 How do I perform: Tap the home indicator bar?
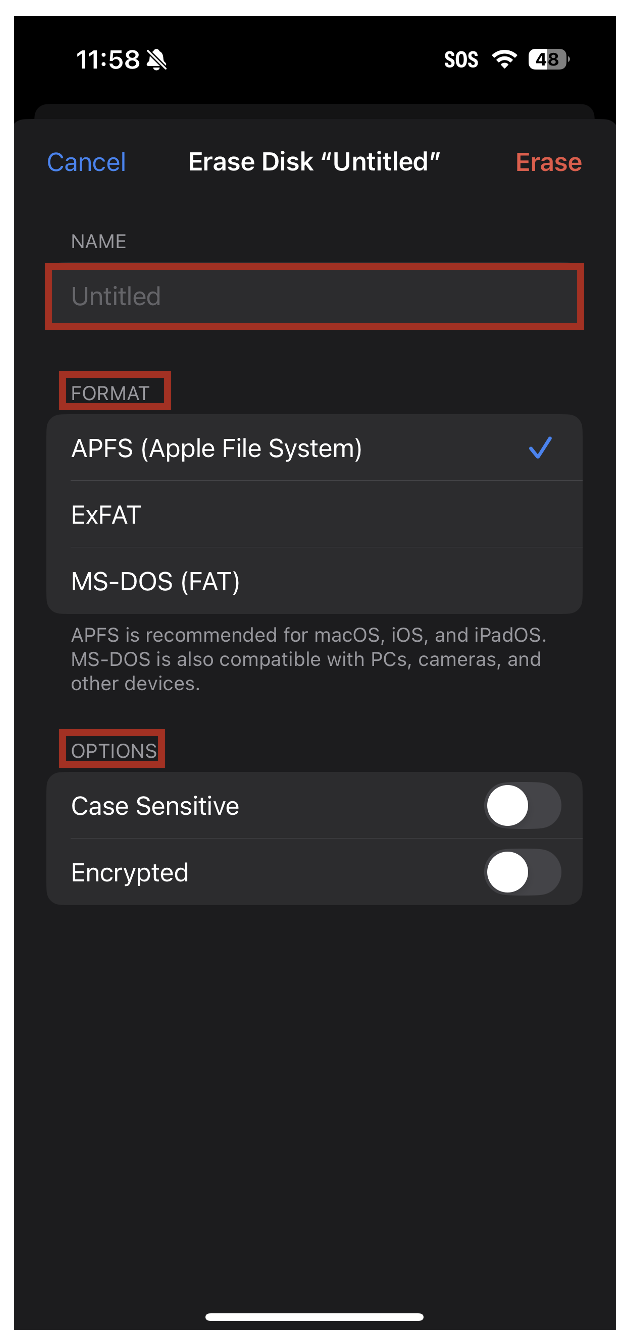tap(314, 1317)
